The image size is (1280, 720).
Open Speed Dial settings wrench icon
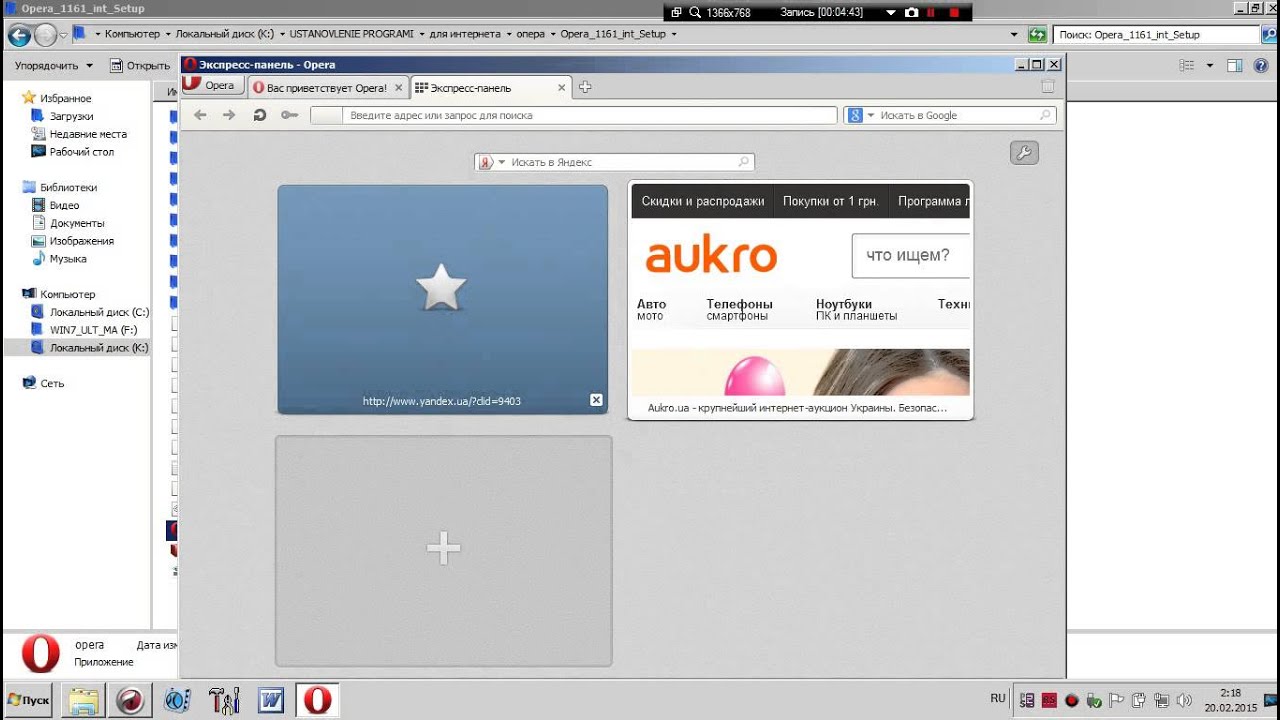(1024, 153)
